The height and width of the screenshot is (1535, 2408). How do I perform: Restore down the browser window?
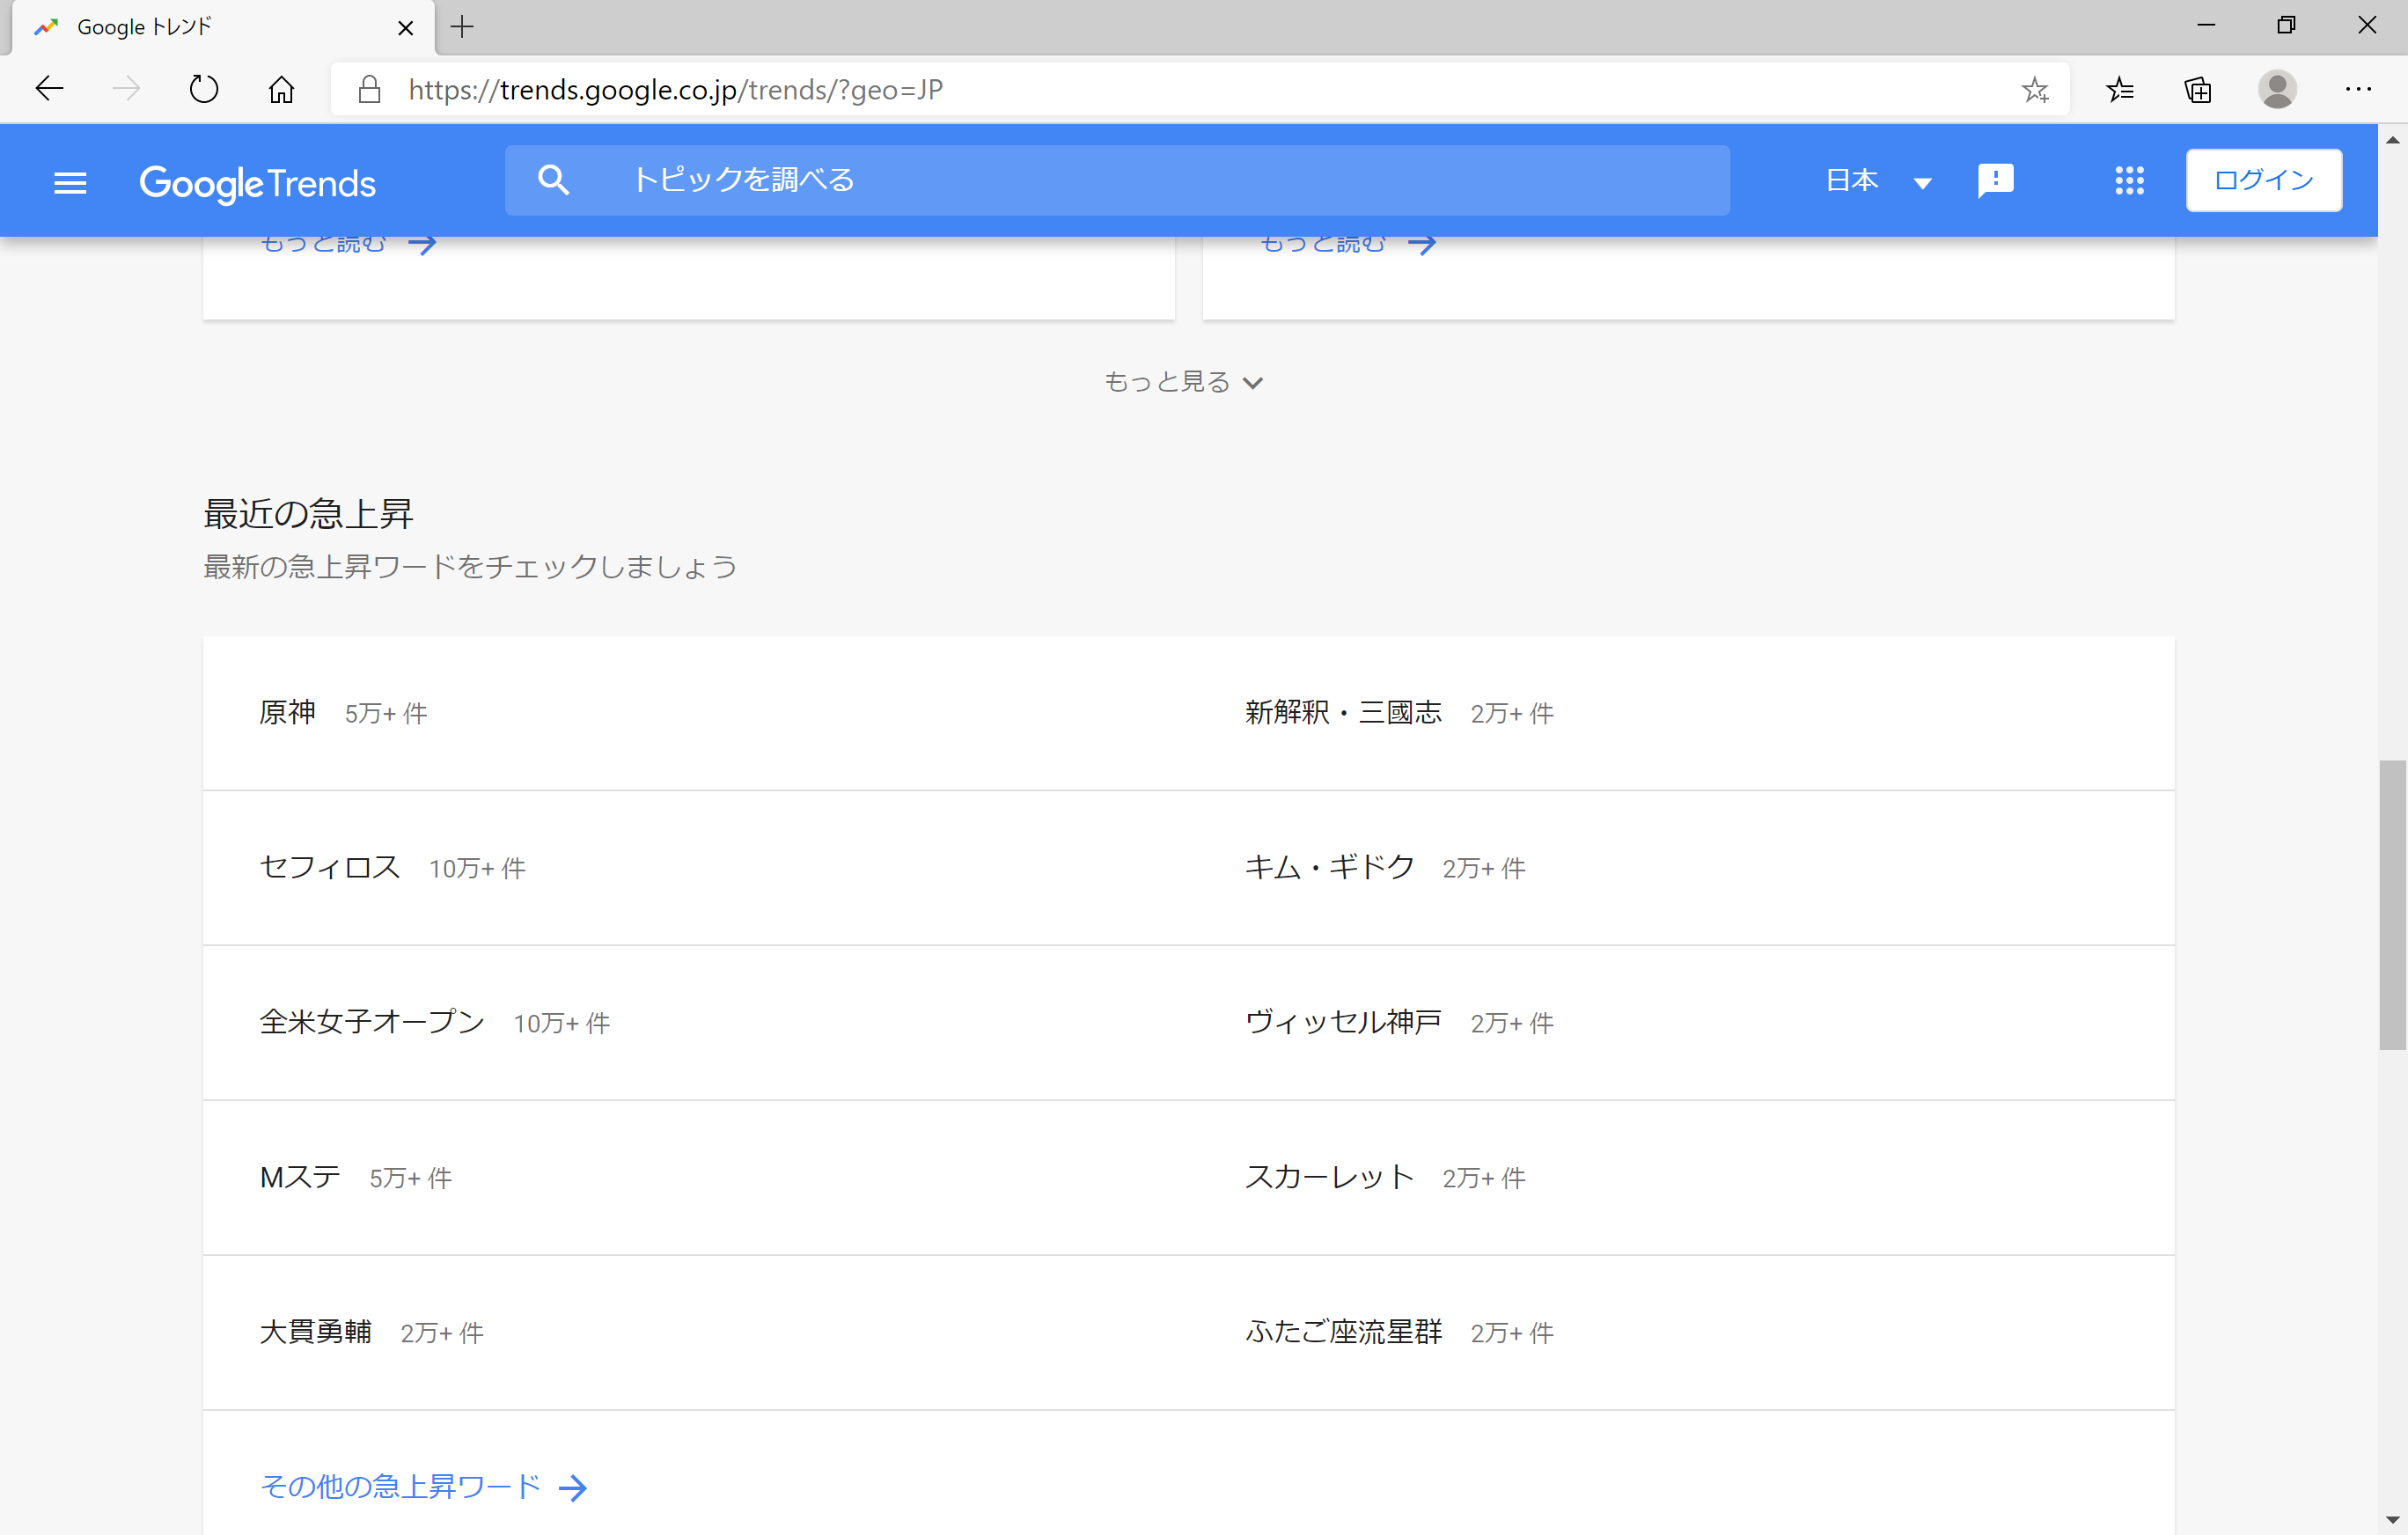(2286, 25)
